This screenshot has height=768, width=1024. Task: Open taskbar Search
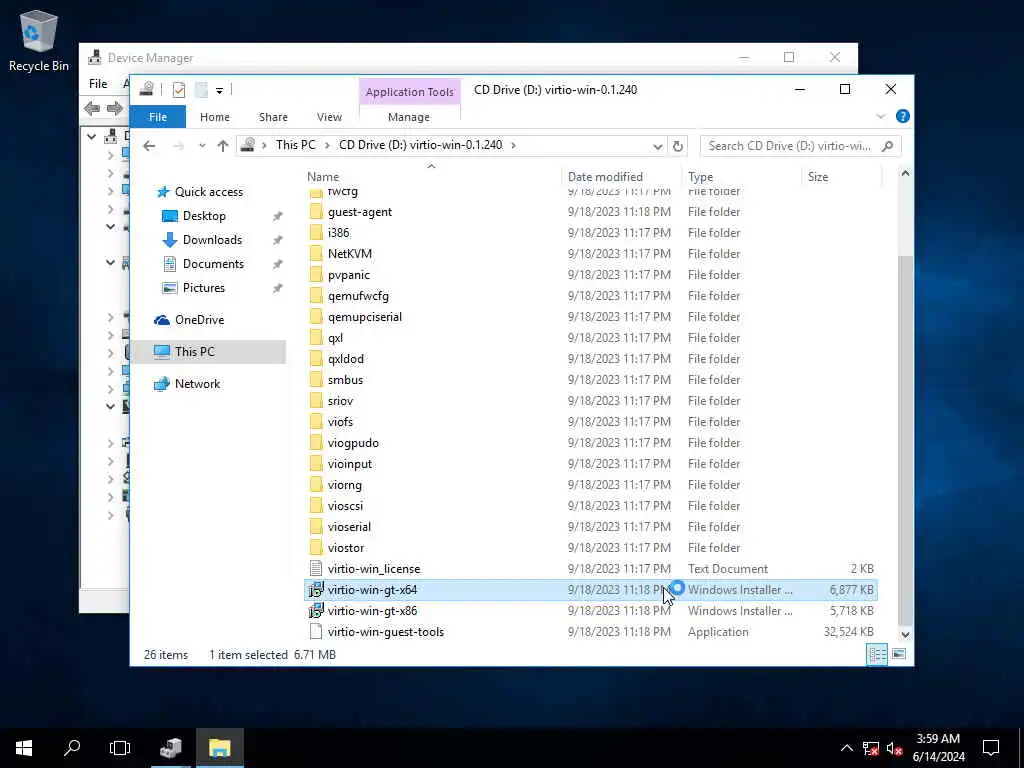[72, 748]
